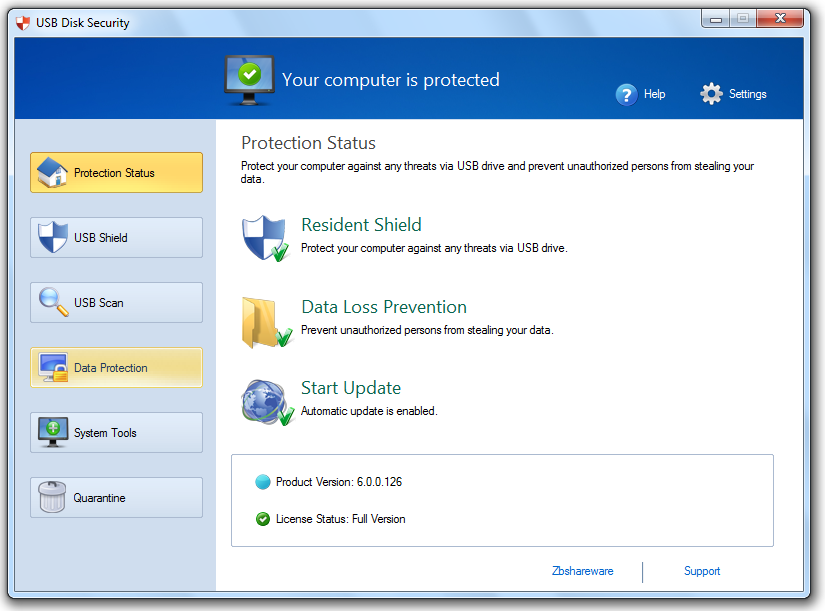Select the Data Protection section
The height and width of the screenshot is (611, 825).
116,367
